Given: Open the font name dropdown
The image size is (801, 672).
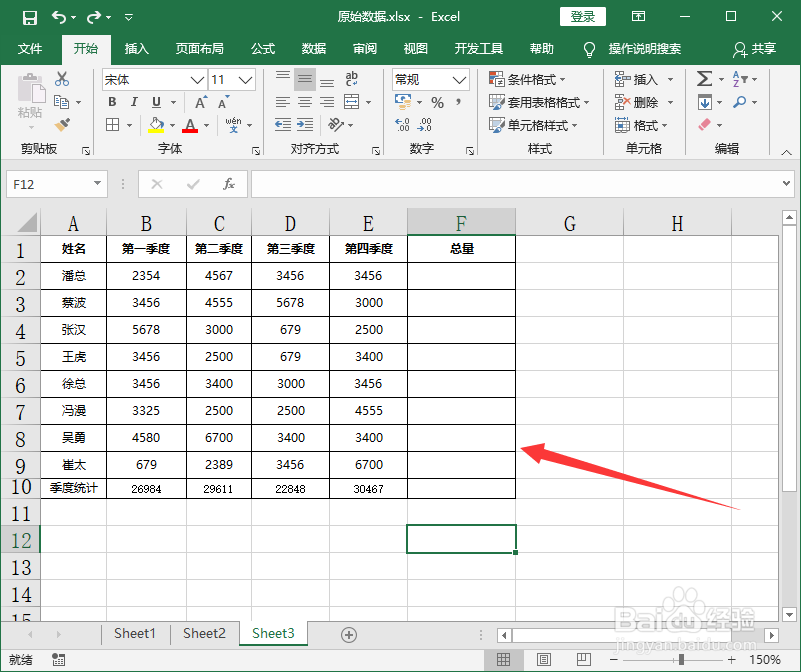Looking at the screenshot, I should point(198,80).
